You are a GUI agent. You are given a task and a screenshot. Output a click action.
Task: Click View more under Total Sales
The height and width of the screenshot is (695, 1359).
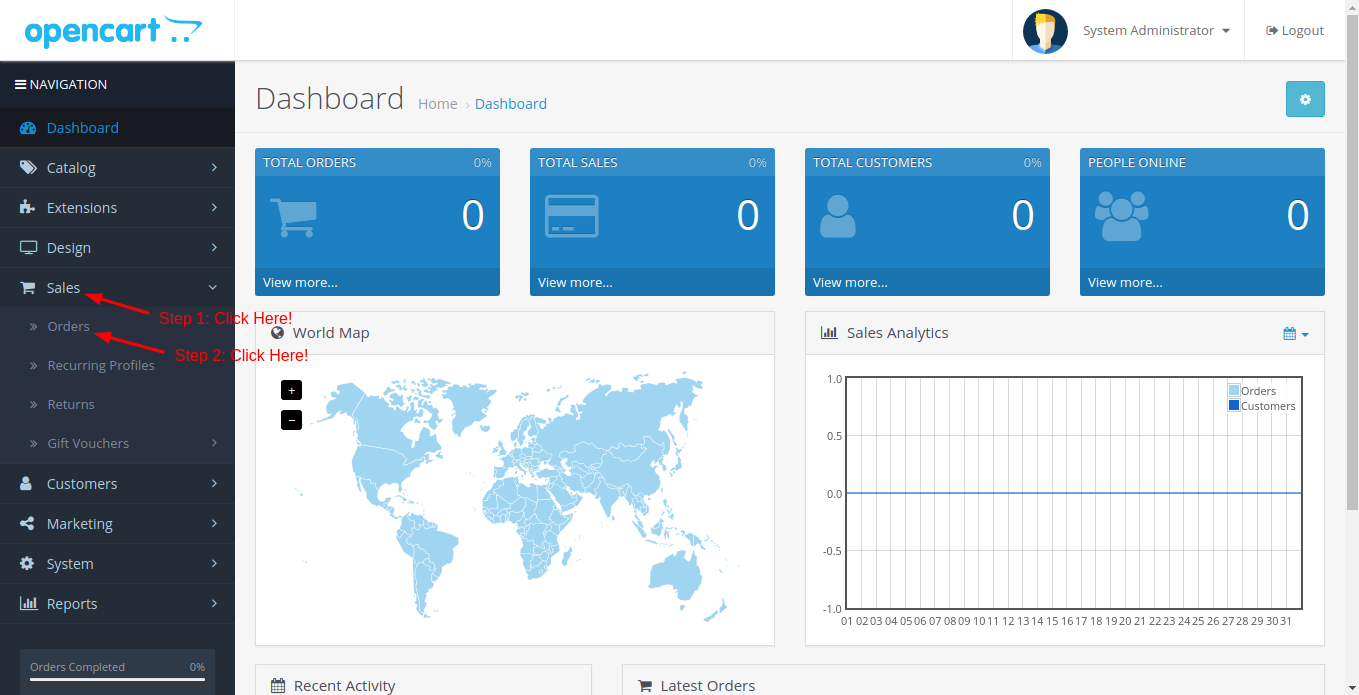click(x=575, y=283)
